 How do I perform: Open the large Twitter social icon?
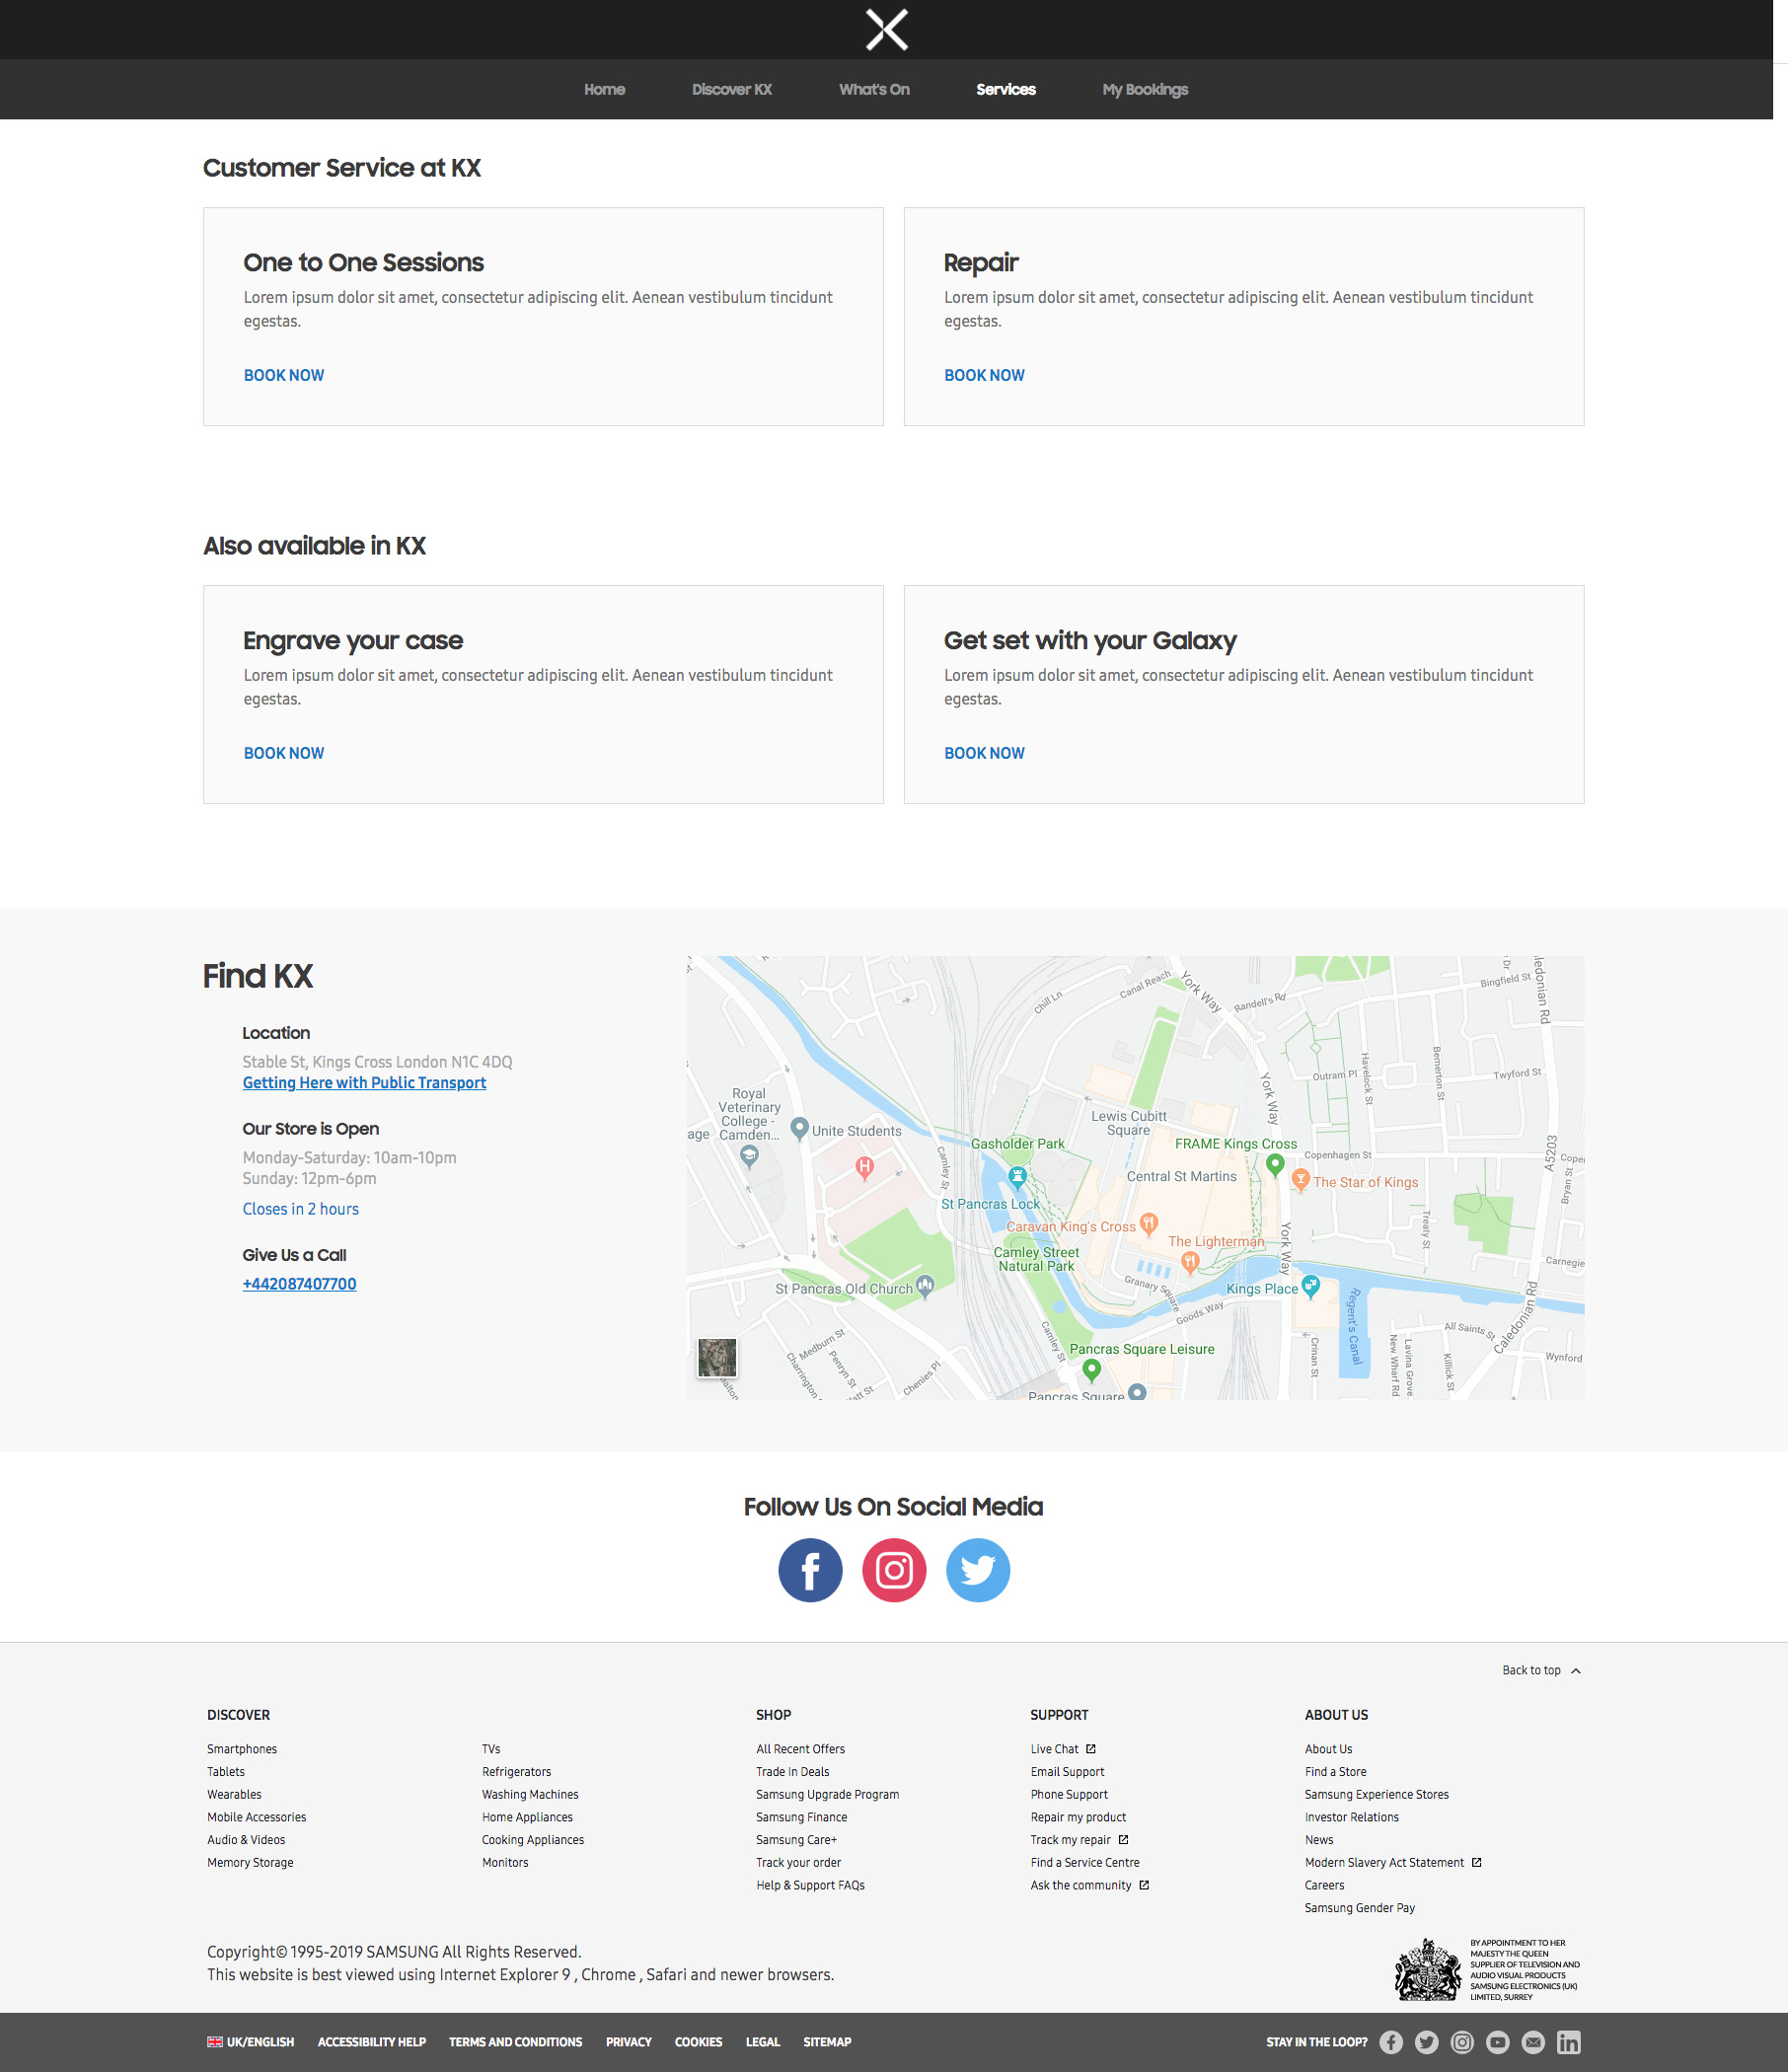point(977,1570)
